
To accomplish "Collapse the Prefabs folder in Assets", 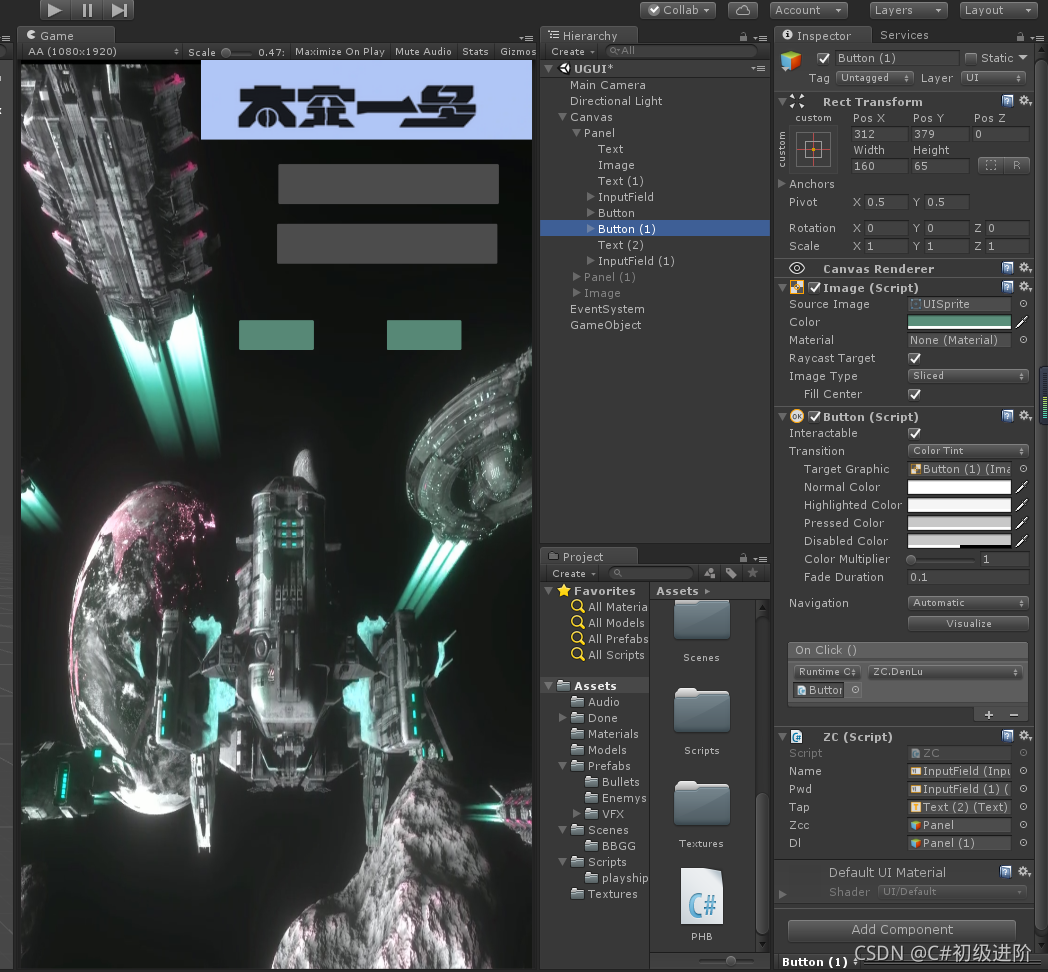I will [x=561, y=766].
